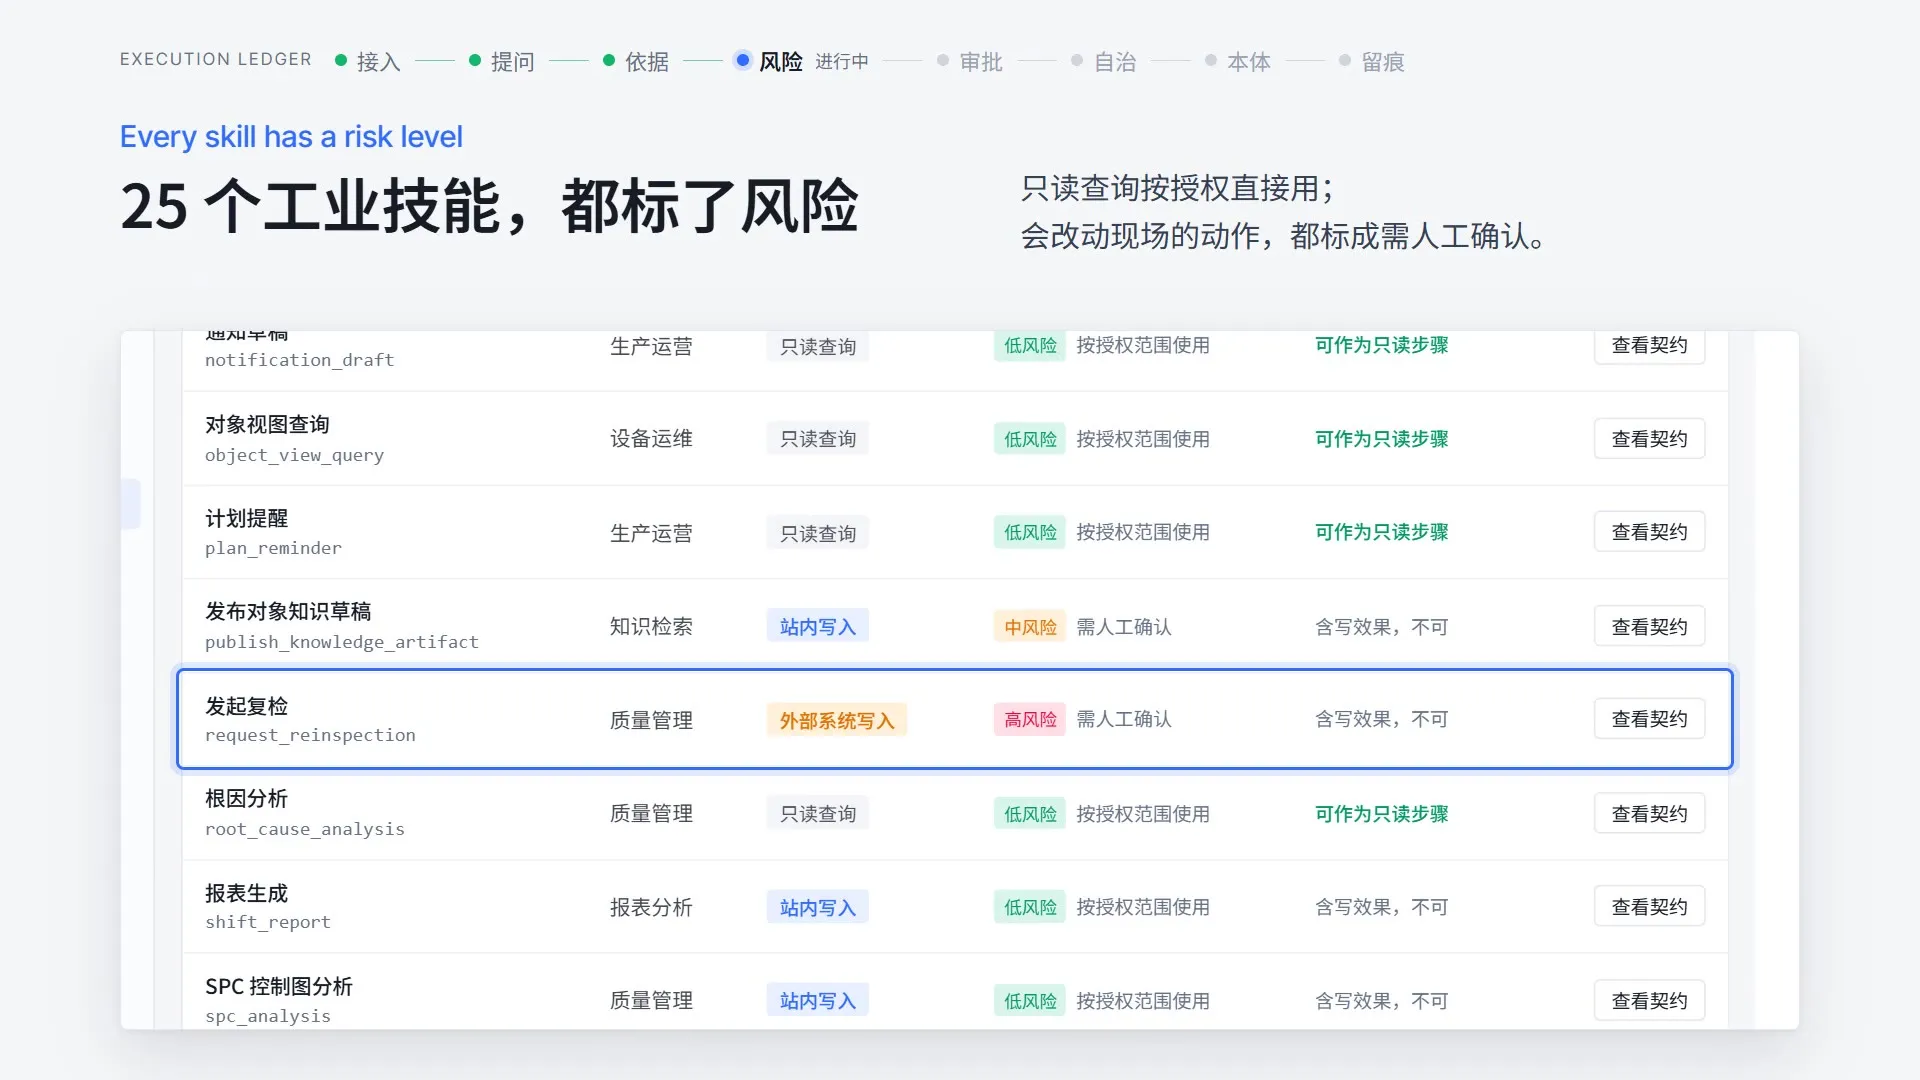The height and width of the screenshot is (1080, 1920).
Task: Click the notification_draft identifier
Action: click(x=299, y=360)
